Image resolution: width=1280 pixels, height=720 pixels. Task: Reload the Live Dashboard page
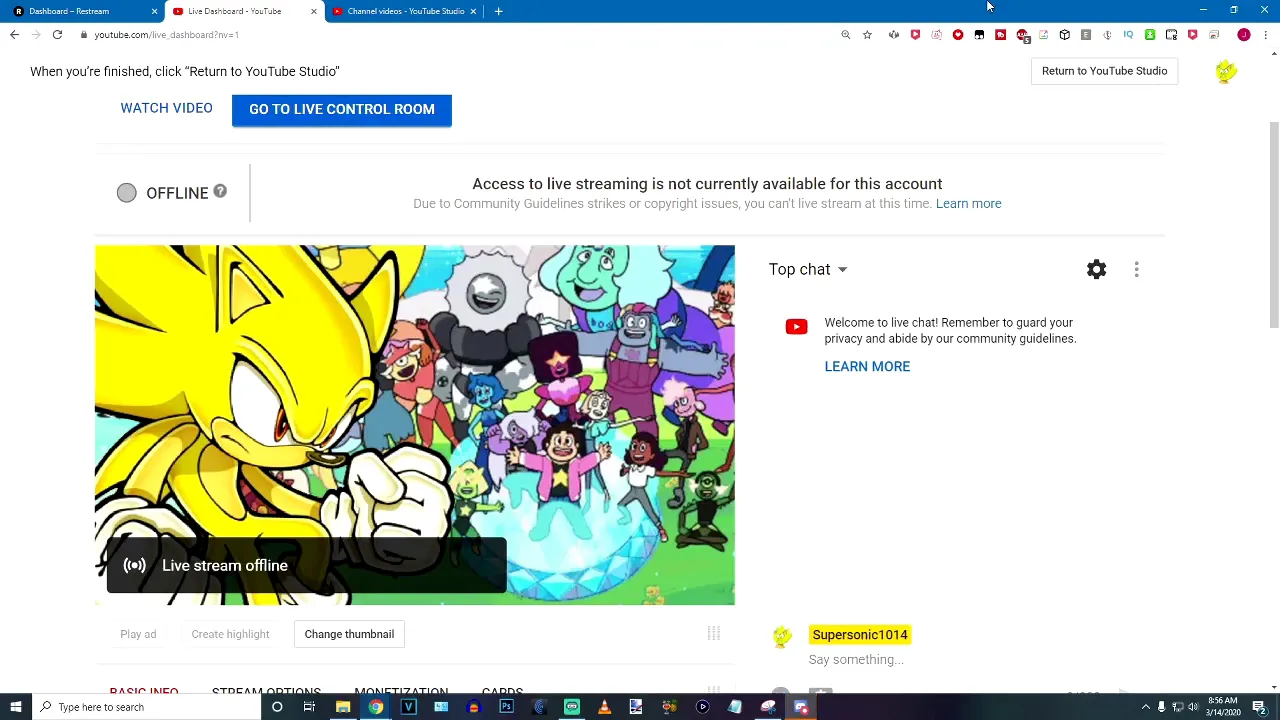coord(57,35)
